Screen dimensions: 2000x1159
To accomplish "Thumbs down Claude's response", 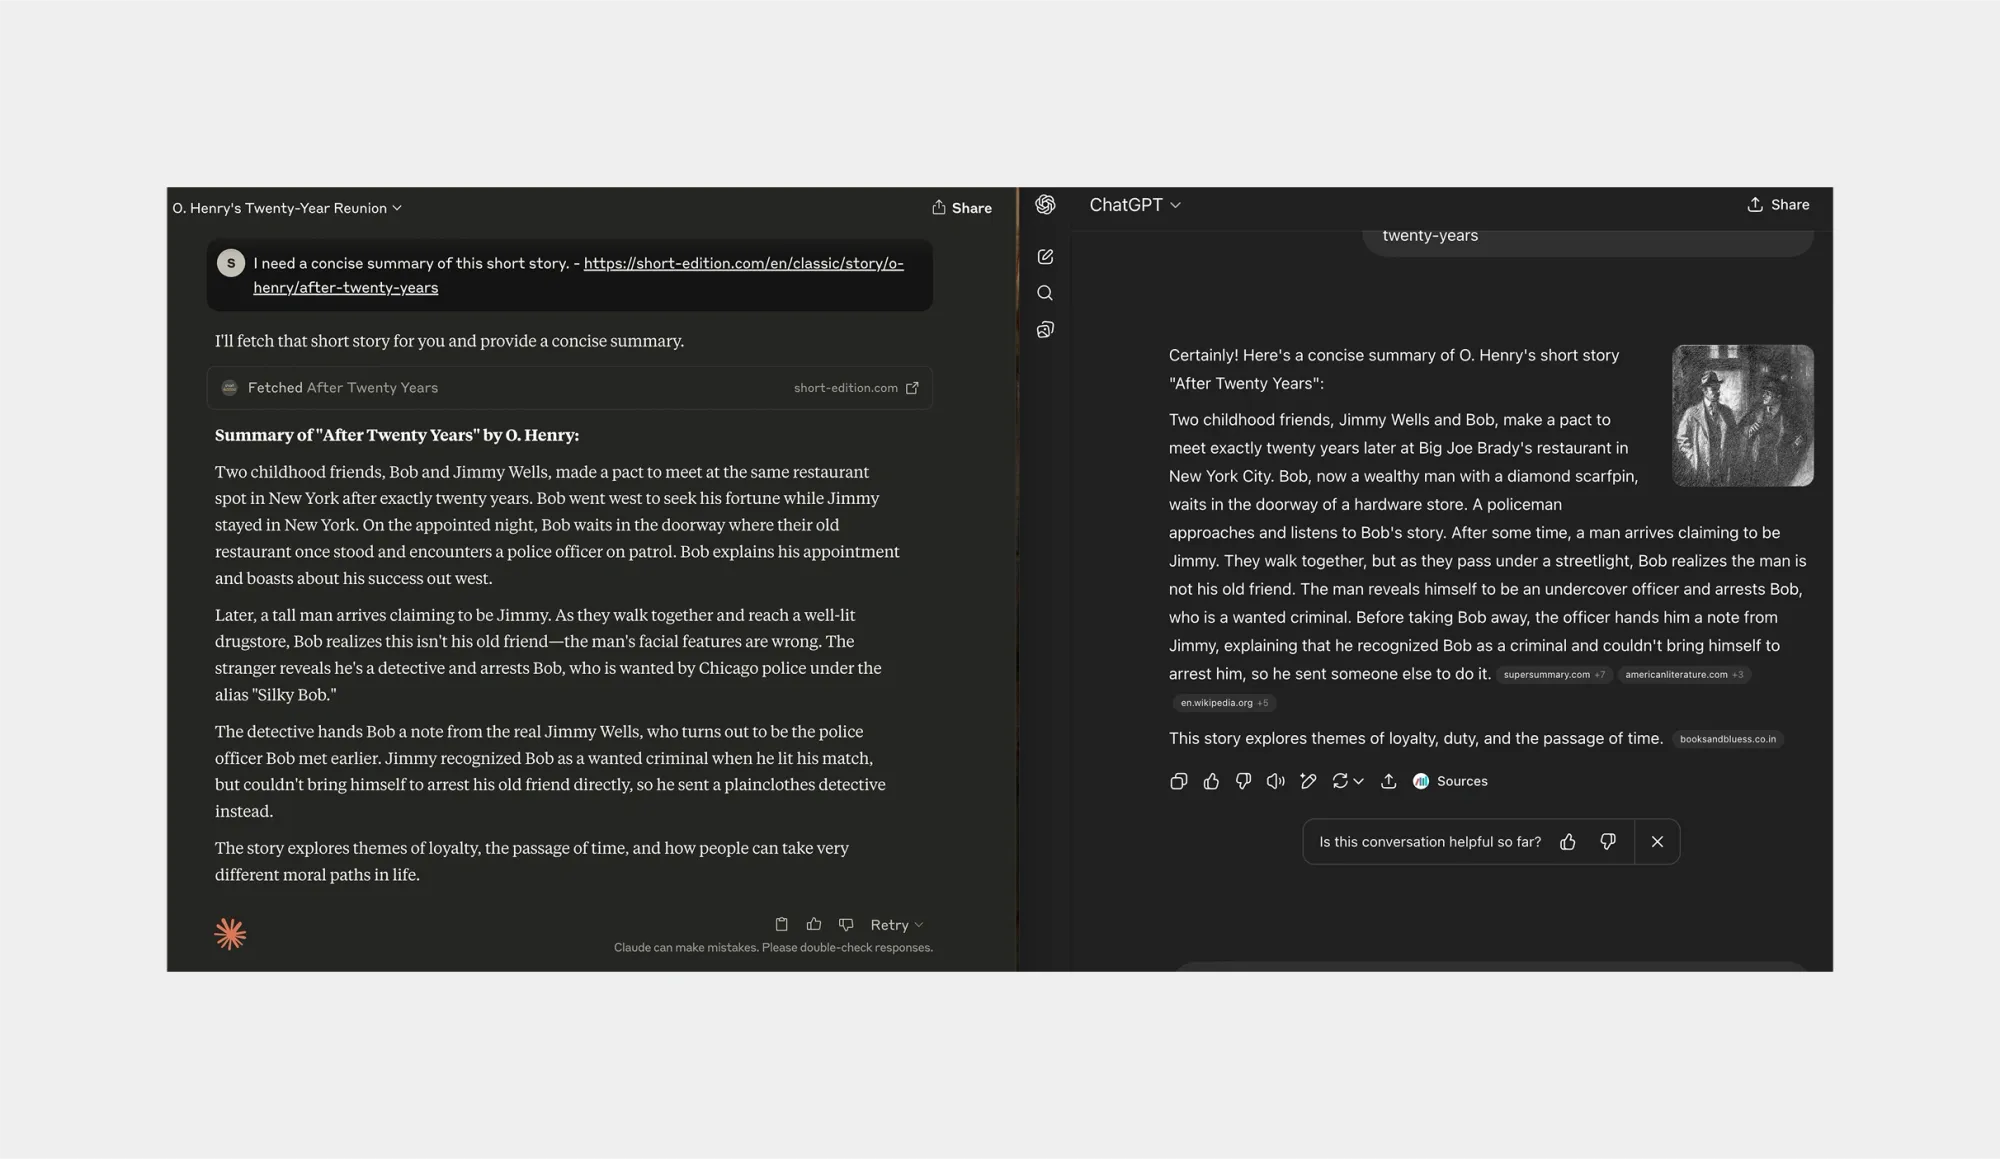I will click(846, 925).
